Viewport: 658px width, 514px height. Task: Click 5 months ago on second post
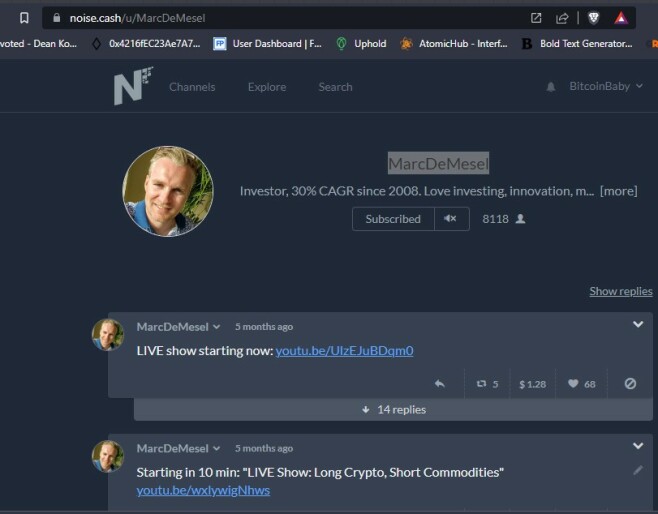pos(264,448)
